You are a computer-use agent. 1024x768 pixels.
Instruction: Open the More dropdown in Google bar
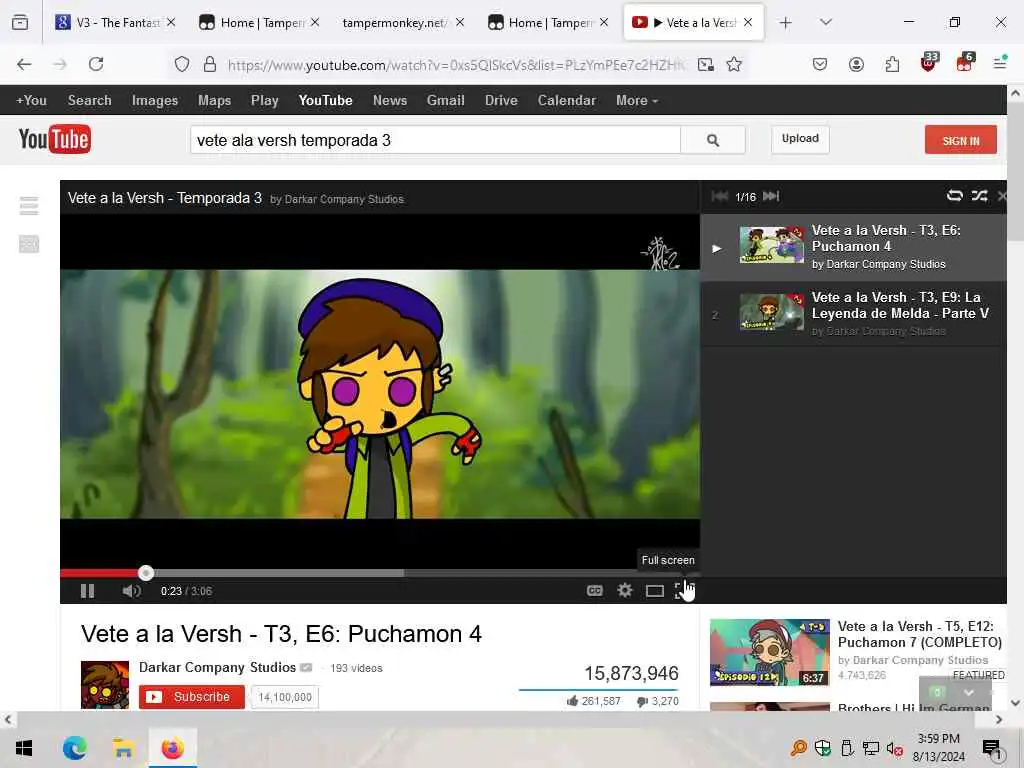637,101
